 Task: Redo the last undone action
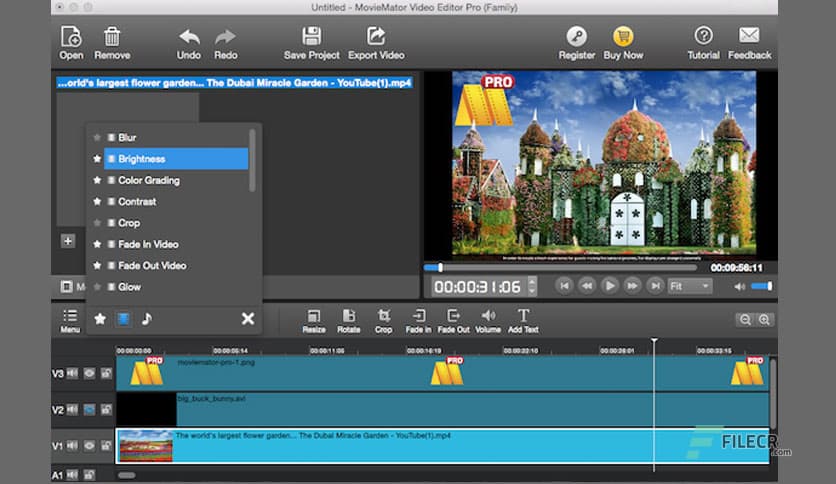[x=226, y=43]
